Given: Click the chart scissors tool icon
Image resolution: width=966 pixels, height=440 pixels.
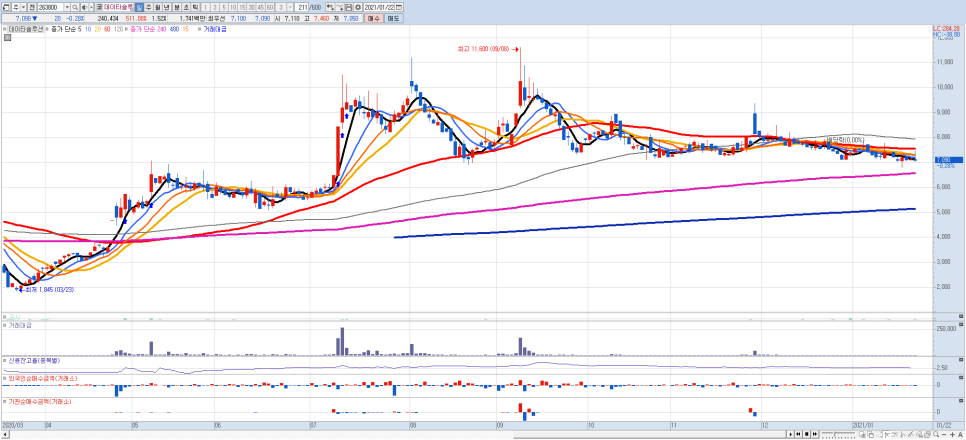Looking at the screenshot, I should click(x=339, y=7).
